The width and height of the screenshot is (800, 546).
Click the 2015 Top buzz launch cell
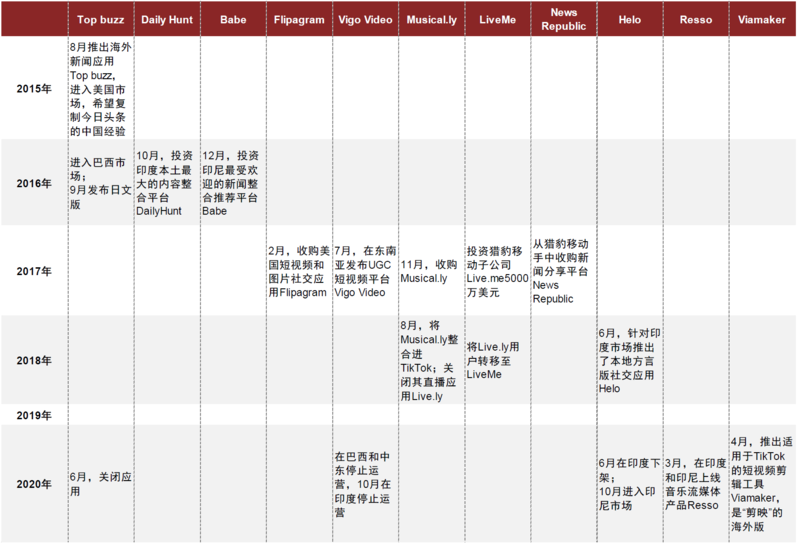click(100, 89)
